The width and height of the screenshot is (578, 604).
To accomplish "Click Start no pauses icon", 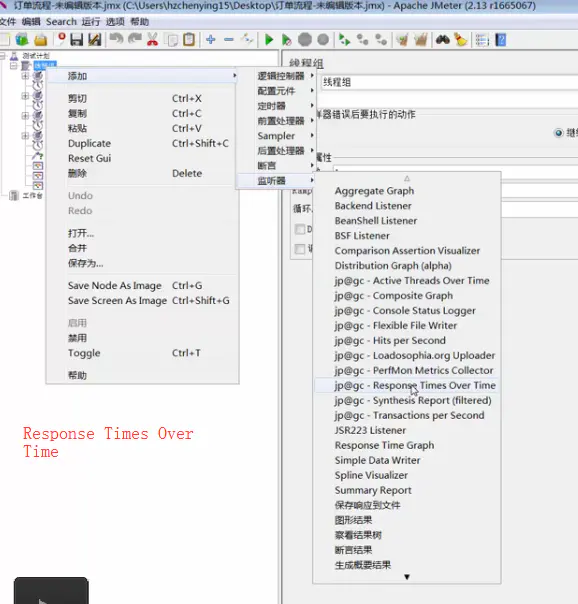I will click(x=286, y=40).
